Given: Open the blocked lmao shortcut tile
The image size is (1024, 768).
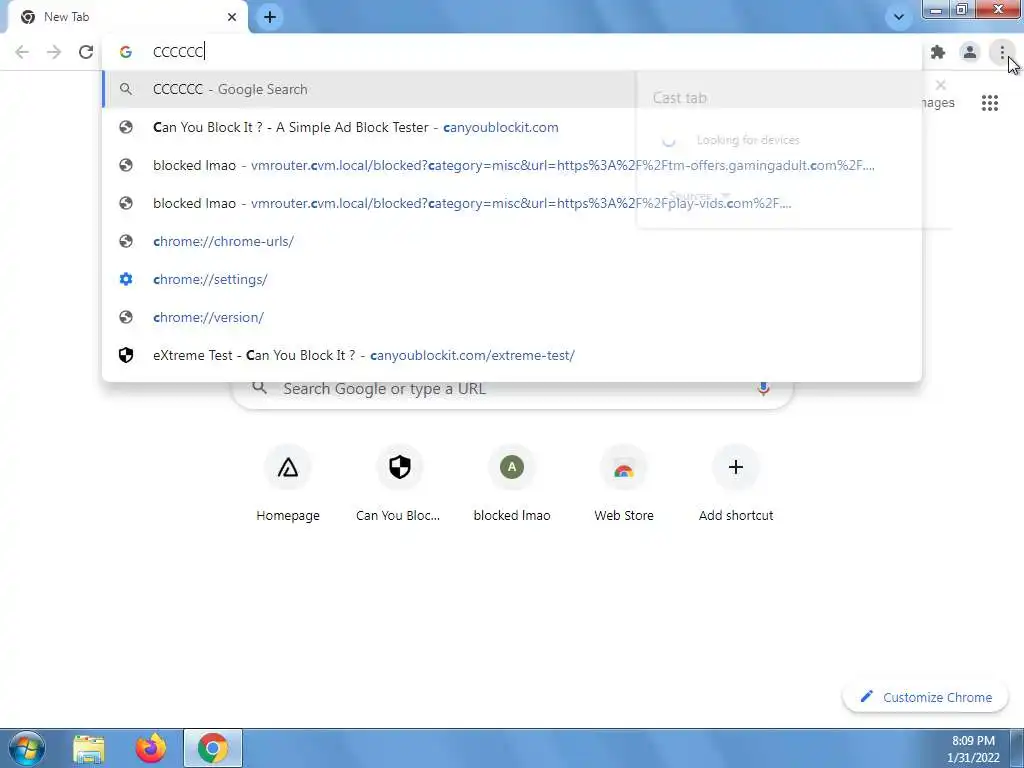Looking at the screenshot, I should click(x=512, y=485).
